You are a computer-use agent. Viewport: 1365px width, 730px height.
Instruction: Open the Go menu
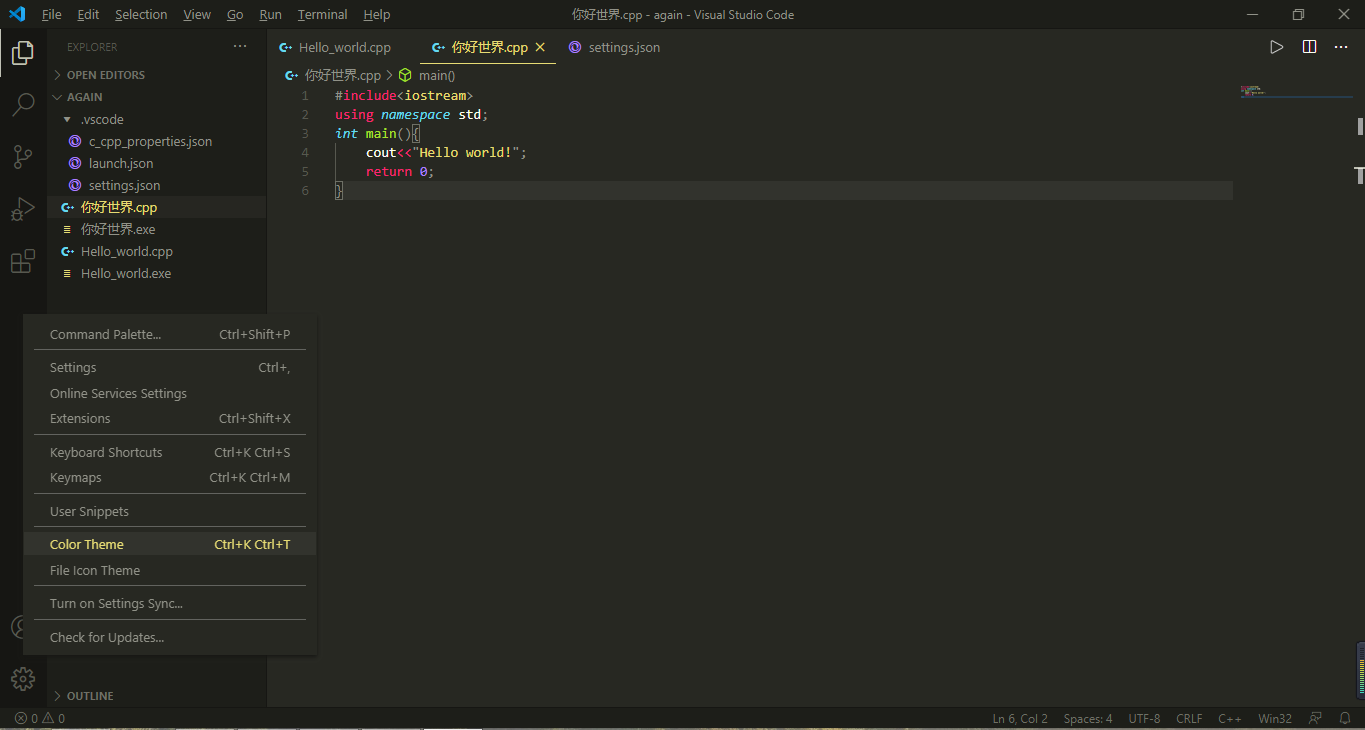pos(235,15)
